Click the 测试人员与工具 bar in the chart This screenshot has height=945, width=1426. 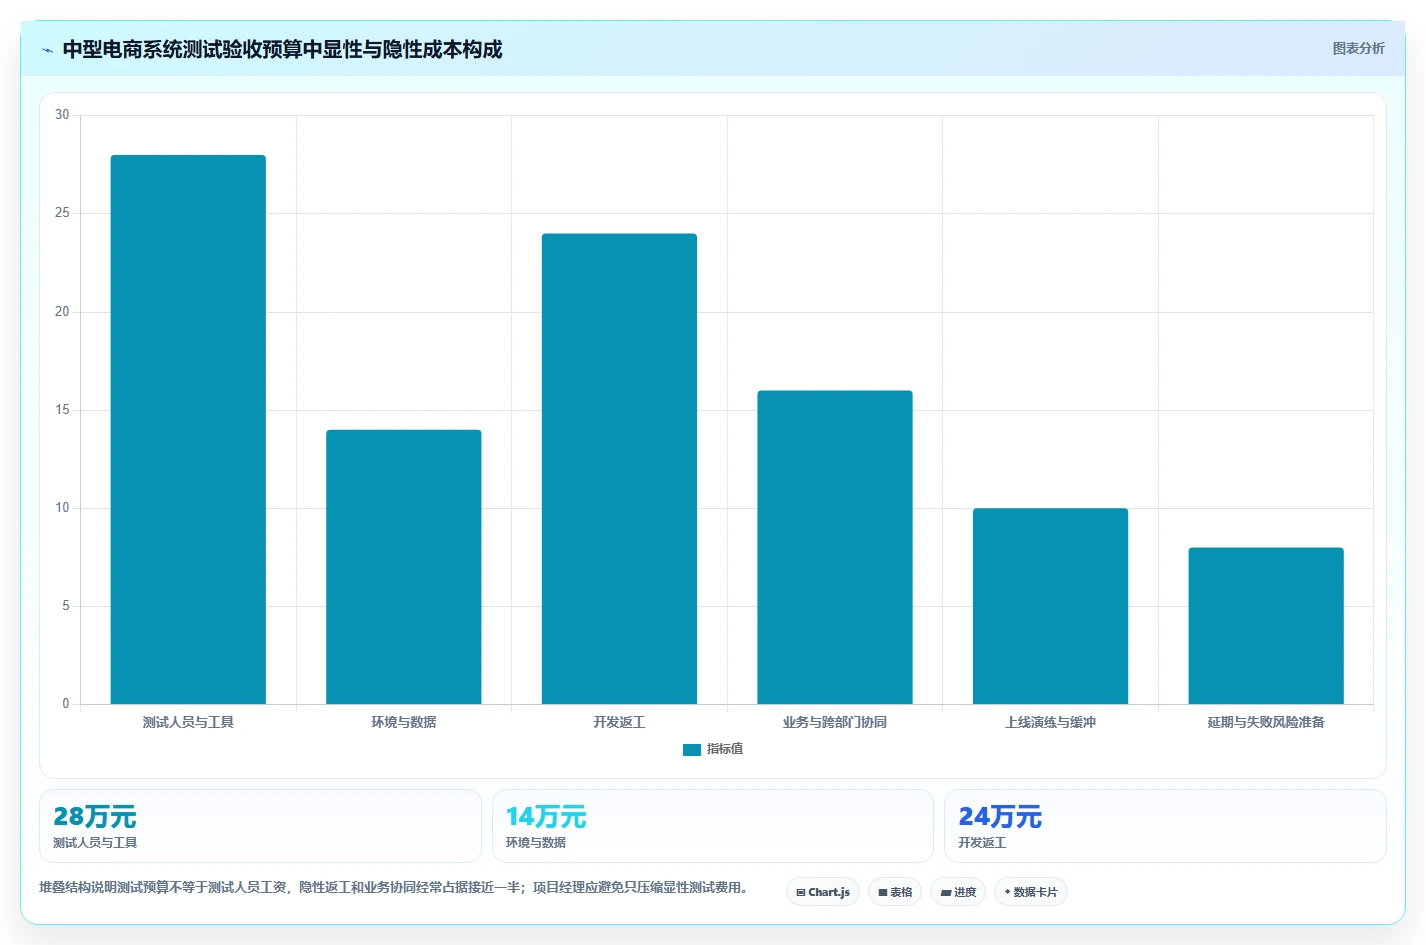(x=188, y=429)
